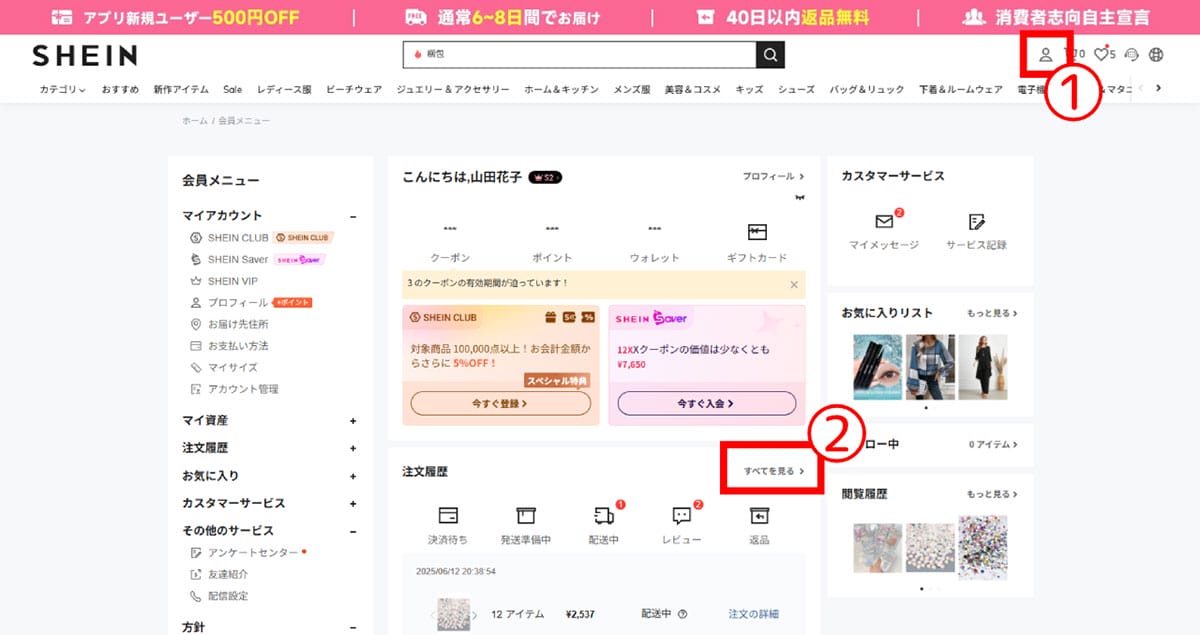Open the account profile icon in header

(x=1045, y=55)
